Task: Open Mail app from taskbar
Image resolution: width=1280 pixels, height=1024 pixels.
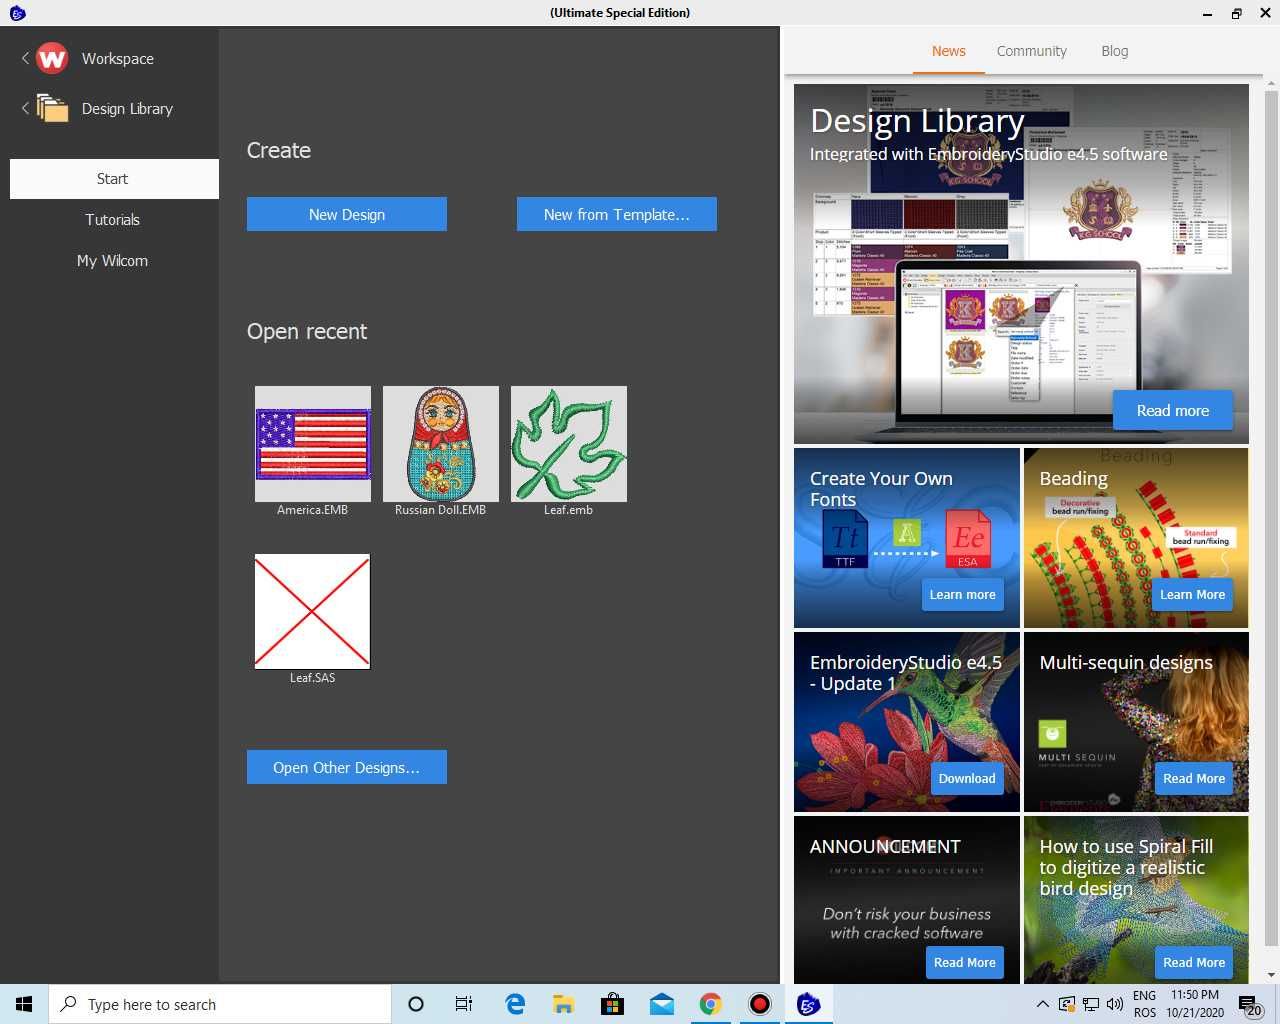Action: 662,1004
